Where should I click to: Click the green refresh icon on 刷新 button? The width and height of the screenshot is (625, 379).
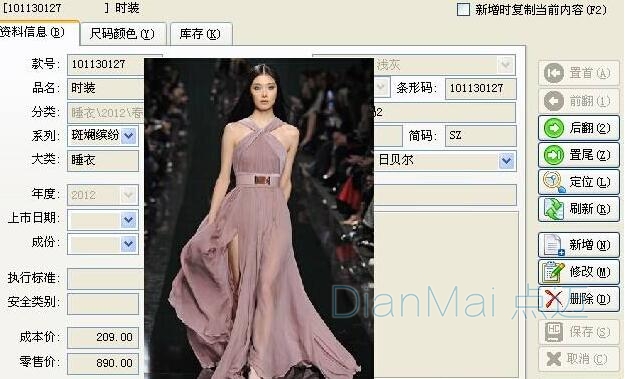(x=554, y=209)
